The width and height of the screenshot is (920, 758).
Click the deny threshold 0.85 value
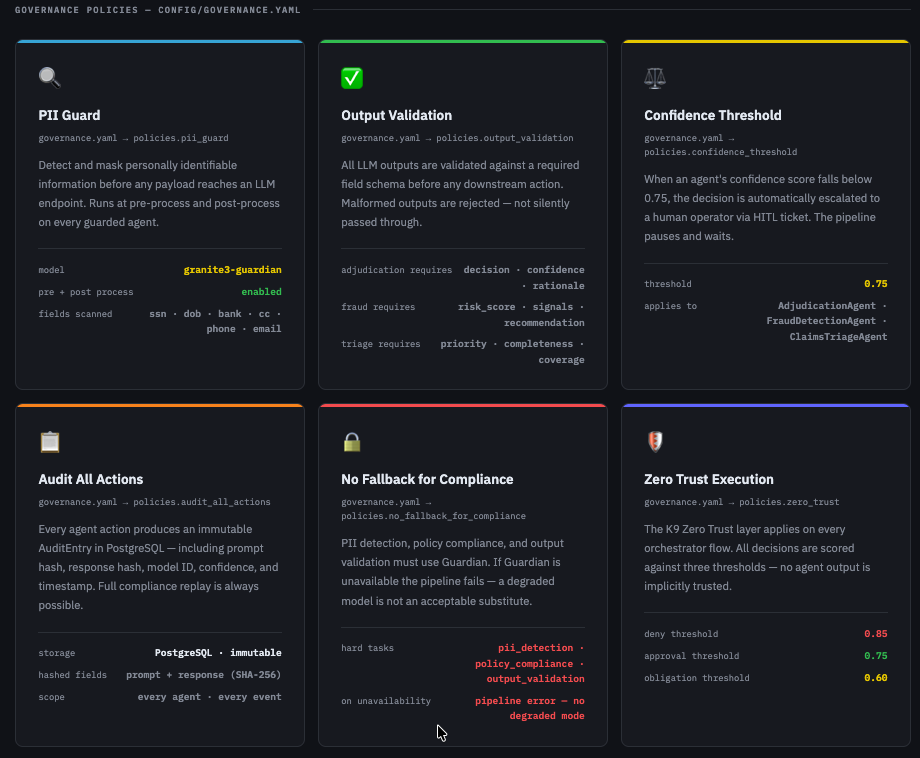[875, 634]
